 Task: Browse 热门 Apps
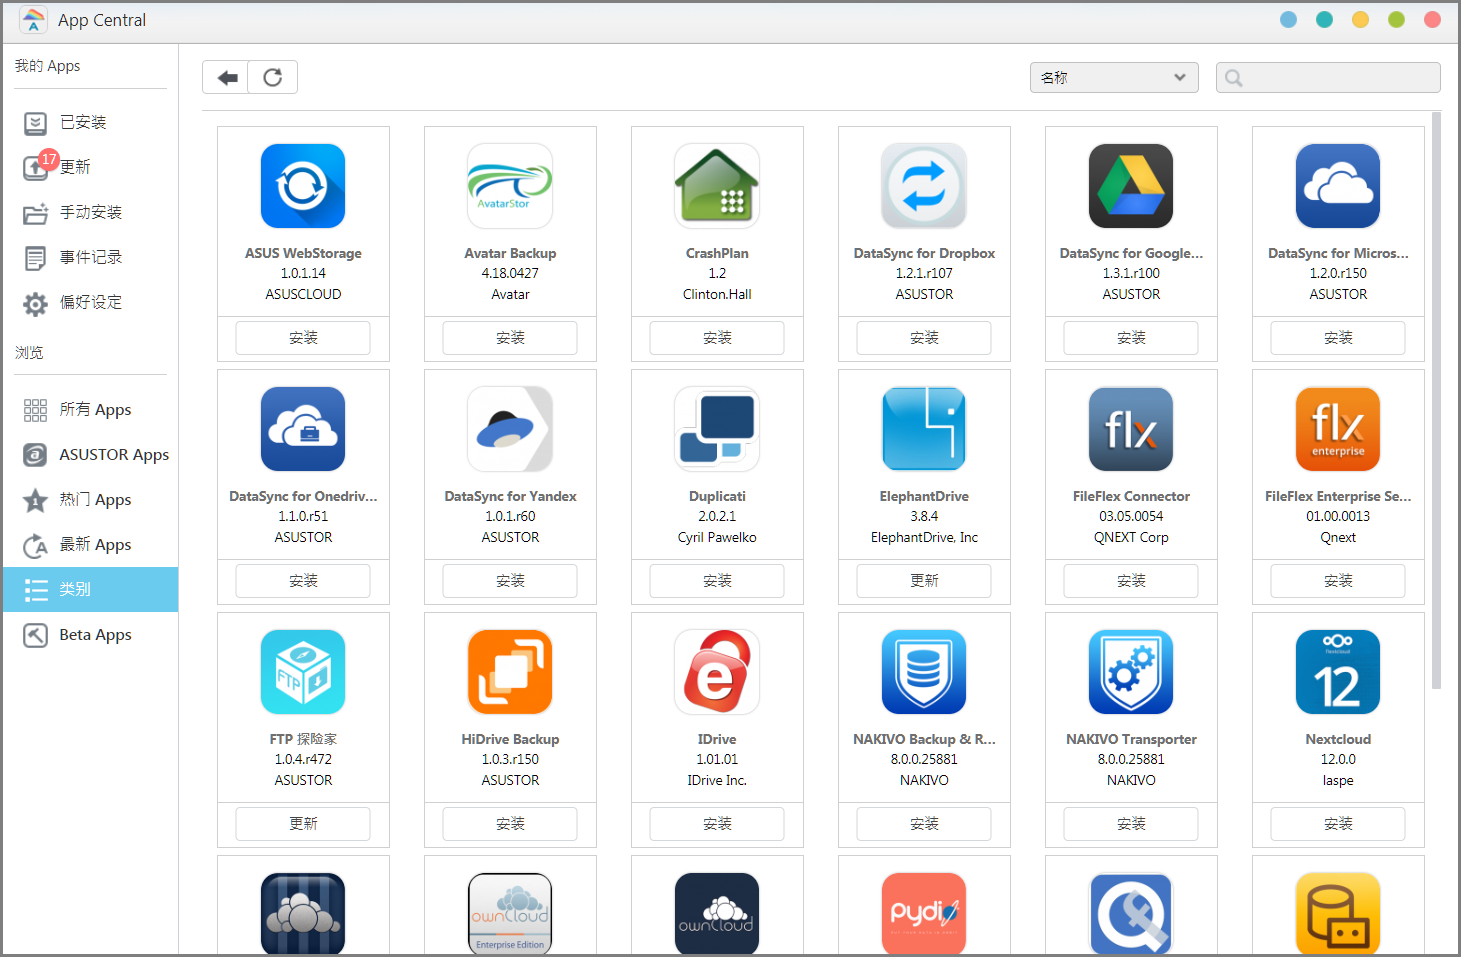coord(90,499)
